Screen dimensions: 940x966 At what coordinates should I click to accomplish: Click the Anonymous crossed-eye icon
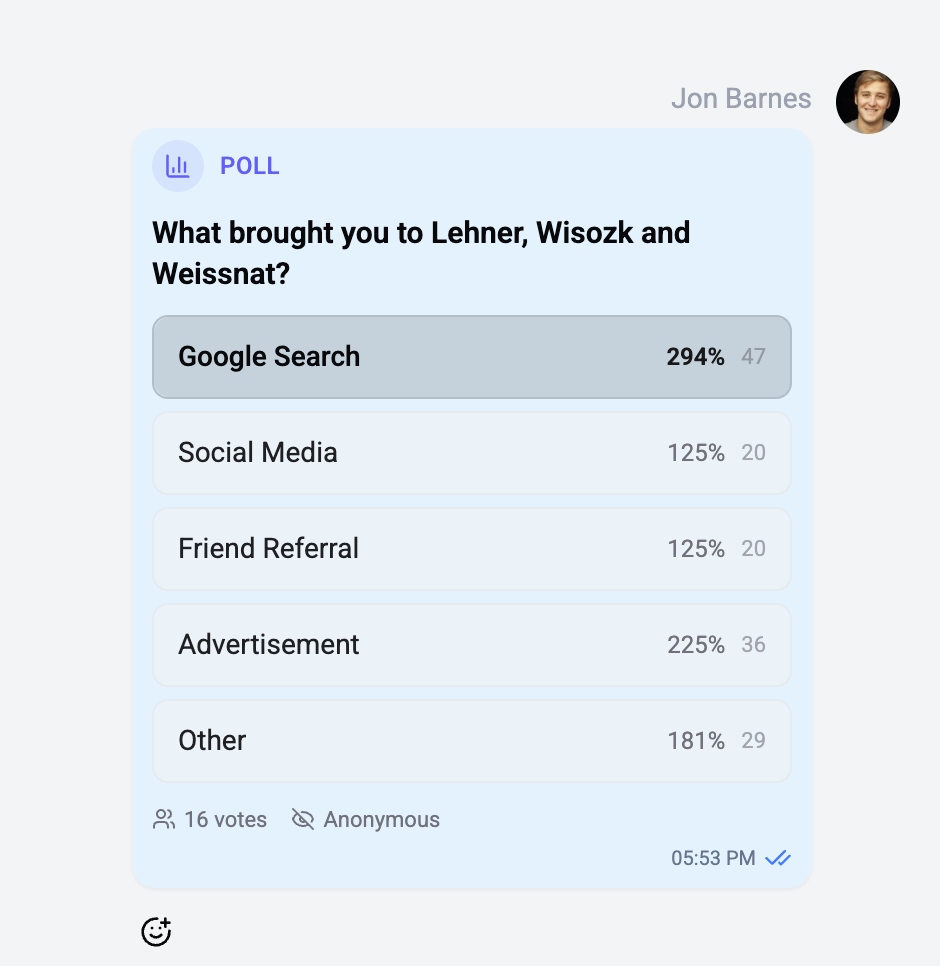(302, 819)
